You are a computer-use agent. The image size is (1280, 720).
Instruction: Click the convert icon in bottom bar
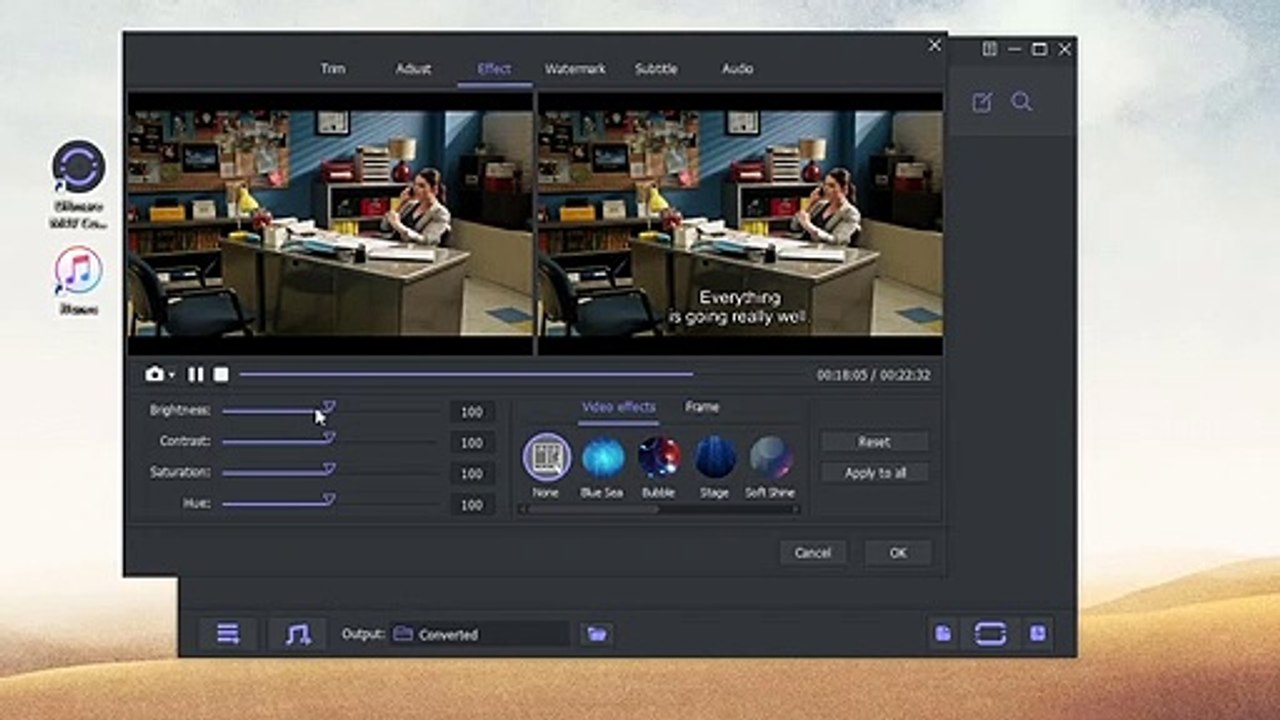[990, 634]
